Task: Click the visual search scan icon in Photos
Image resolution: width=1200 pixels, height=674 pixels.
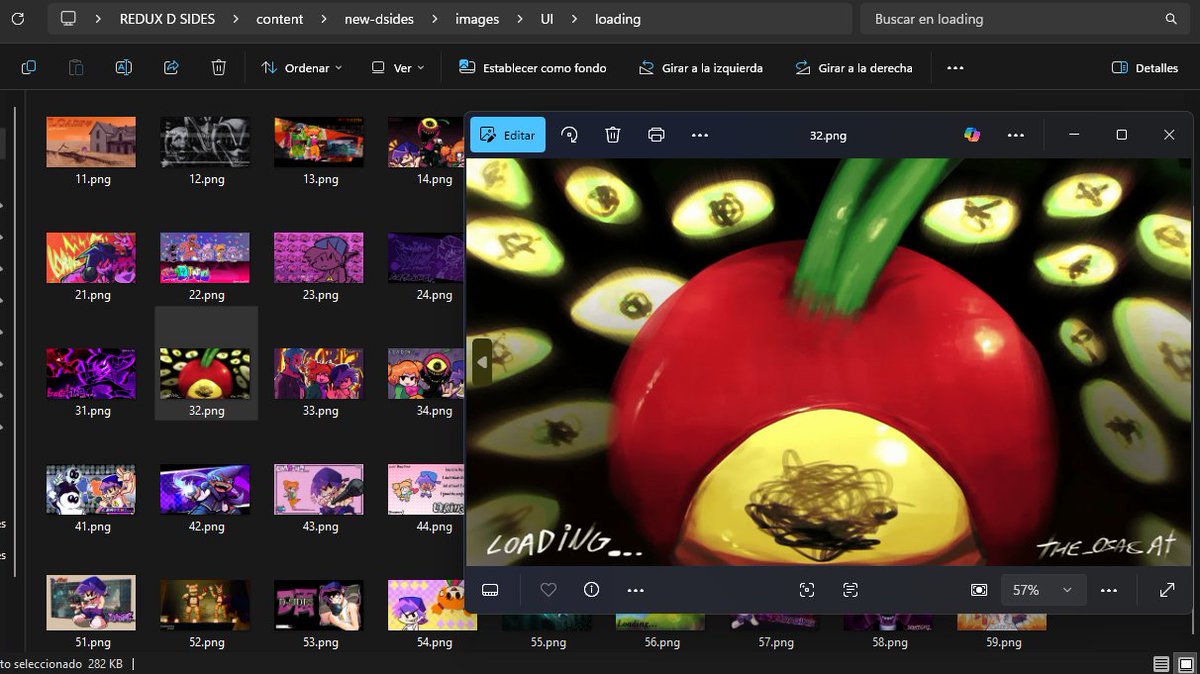Action: pyautogui.click(x=807, y=590)
